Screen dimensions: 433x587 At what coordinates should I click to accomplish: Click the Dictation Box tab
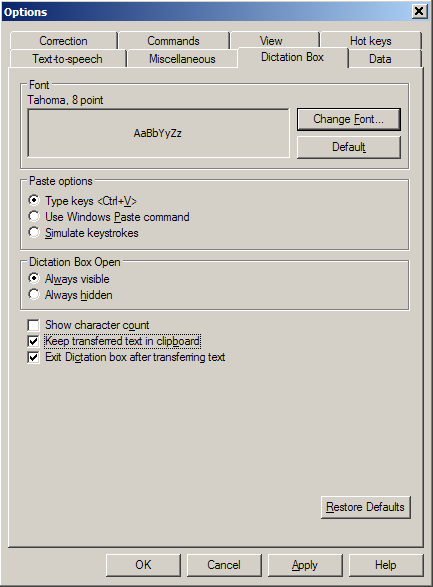tap(292, 57)
